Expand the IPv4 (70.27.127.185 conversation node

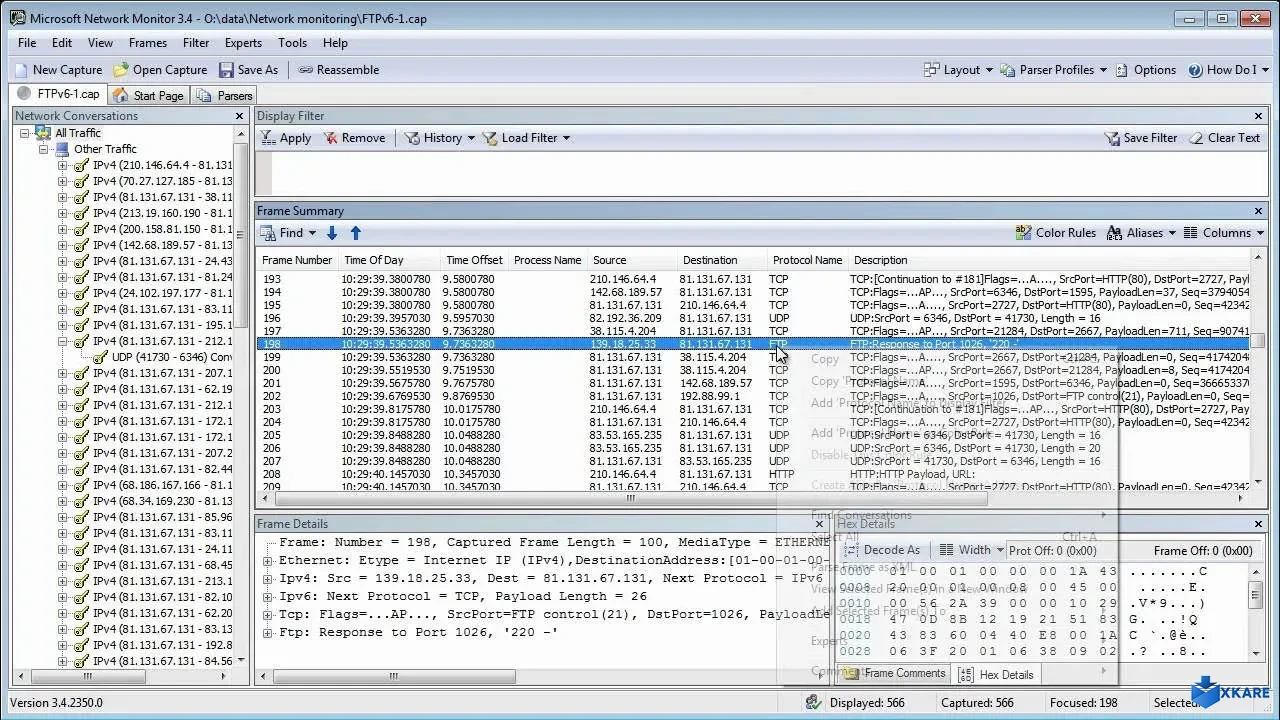pyautogui.click(x=62, y=181)
